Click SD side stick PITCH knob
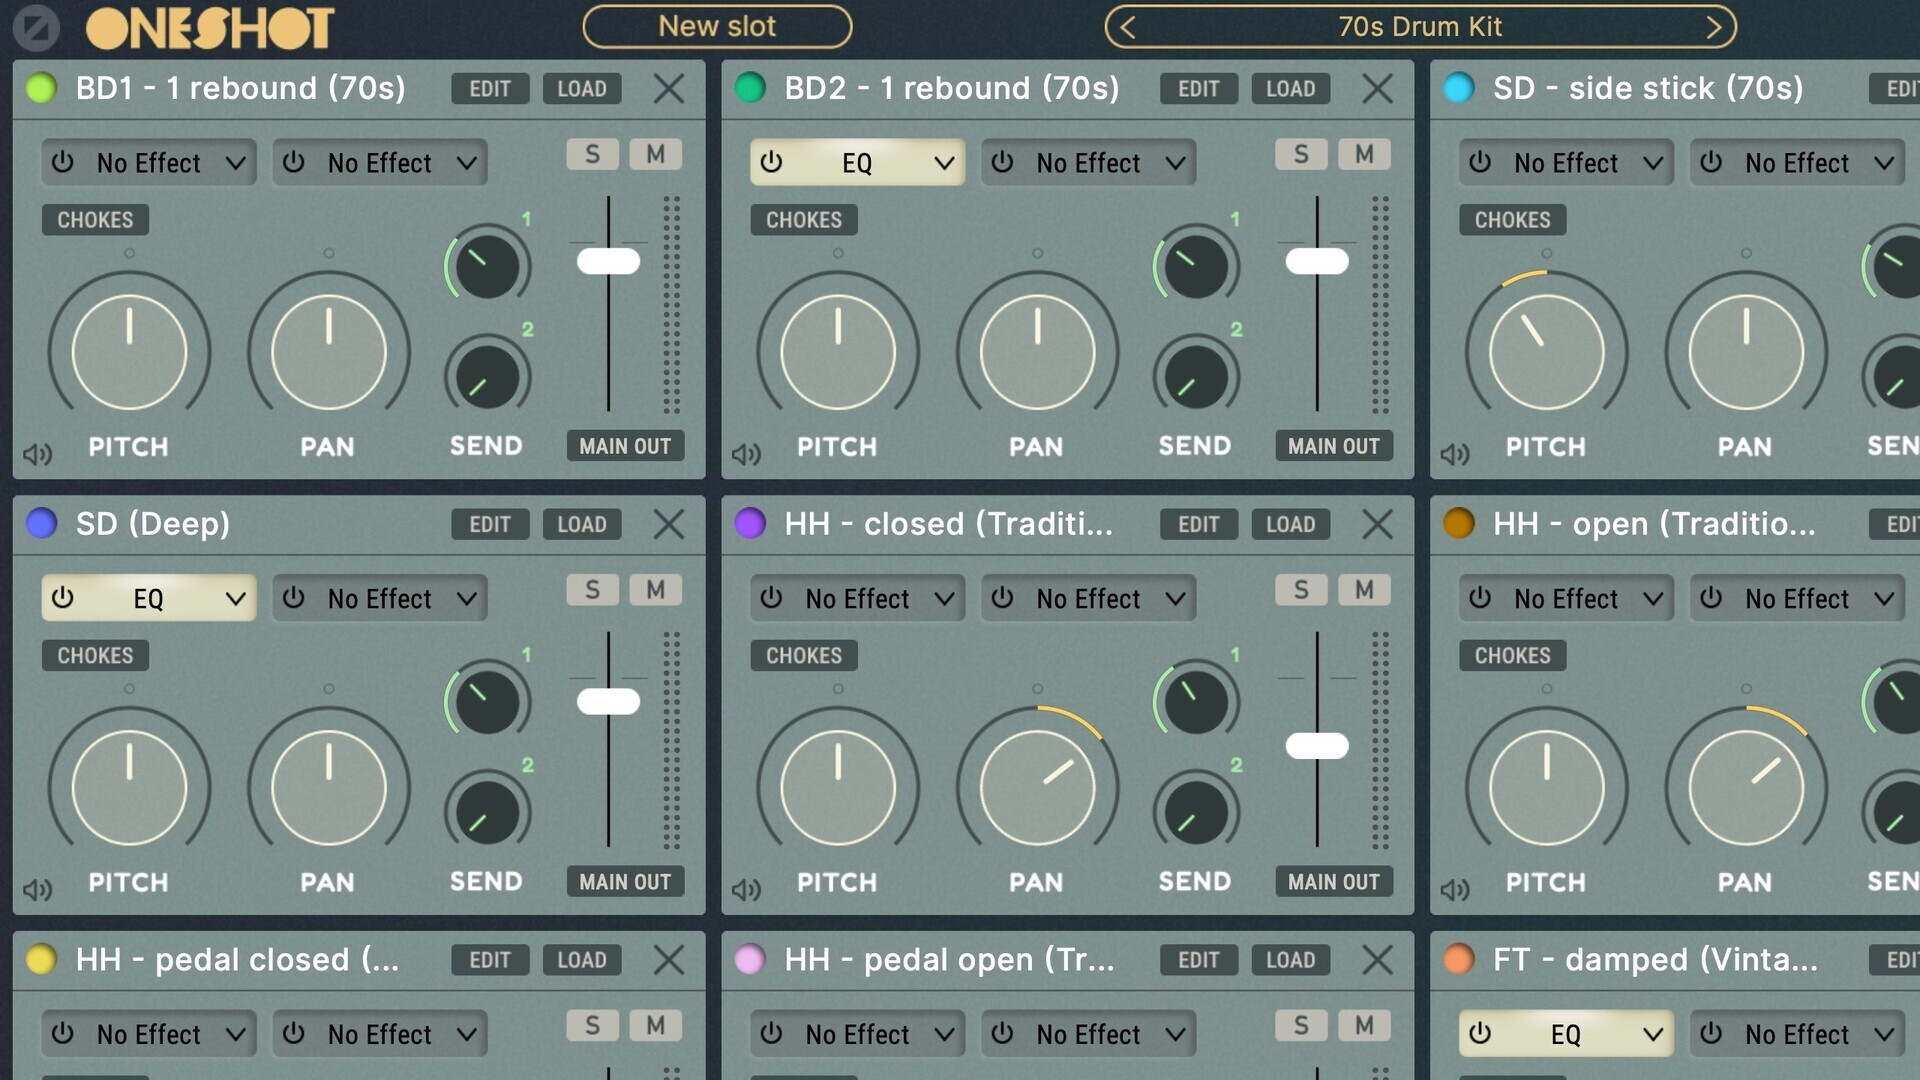 [x=1546, y=351]
